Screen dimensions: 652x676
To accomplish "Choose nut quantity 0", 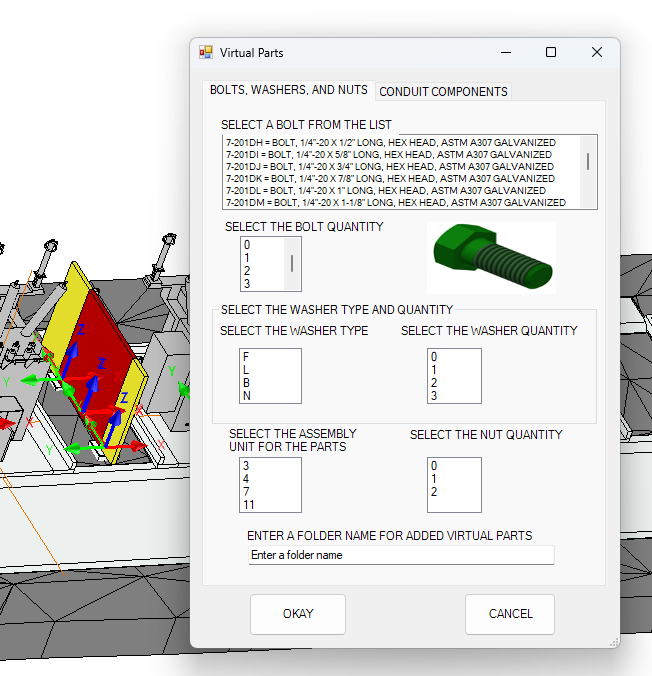I will (x=454, y=466).
